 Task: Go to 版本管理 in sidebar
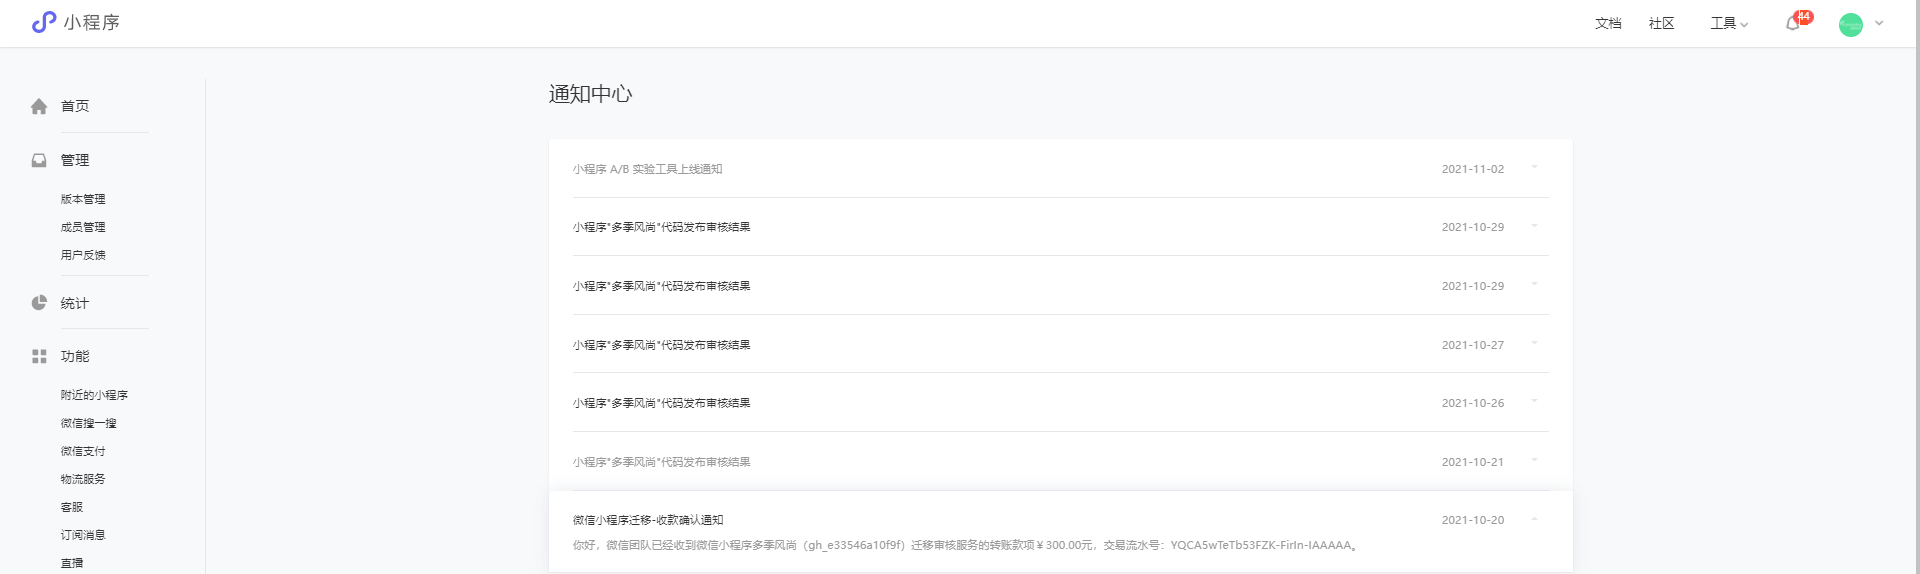83,199
